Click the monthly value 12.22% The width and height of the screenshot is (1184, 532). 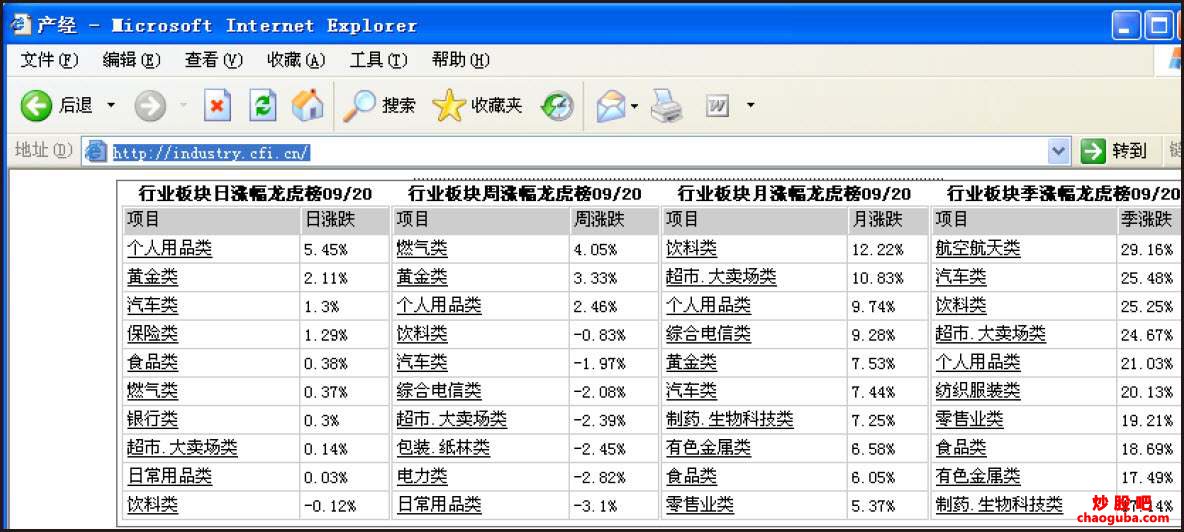click(877, 249)
